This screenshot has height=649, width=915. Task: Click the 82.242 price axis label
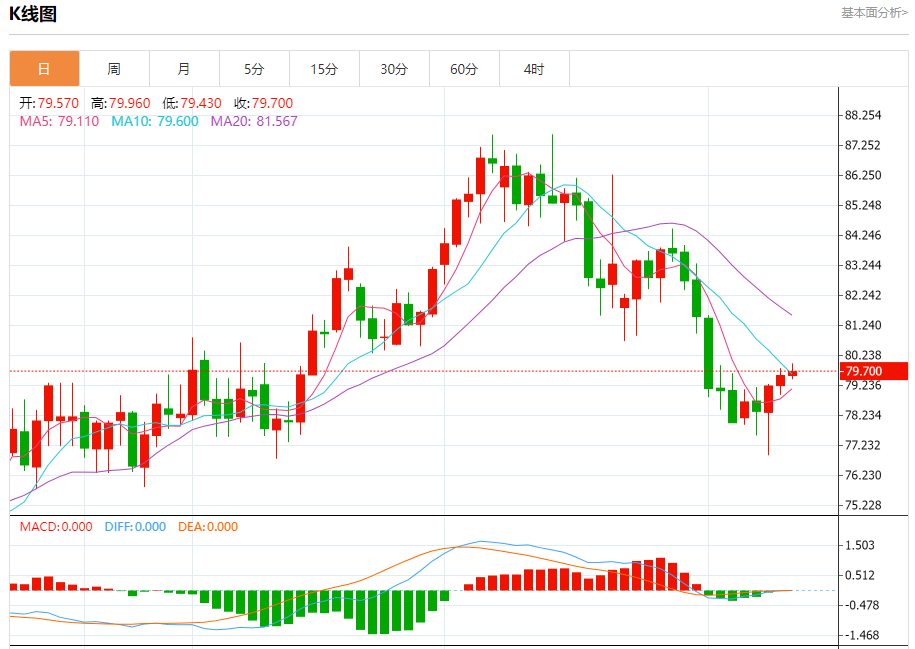[x=863, y=295]
